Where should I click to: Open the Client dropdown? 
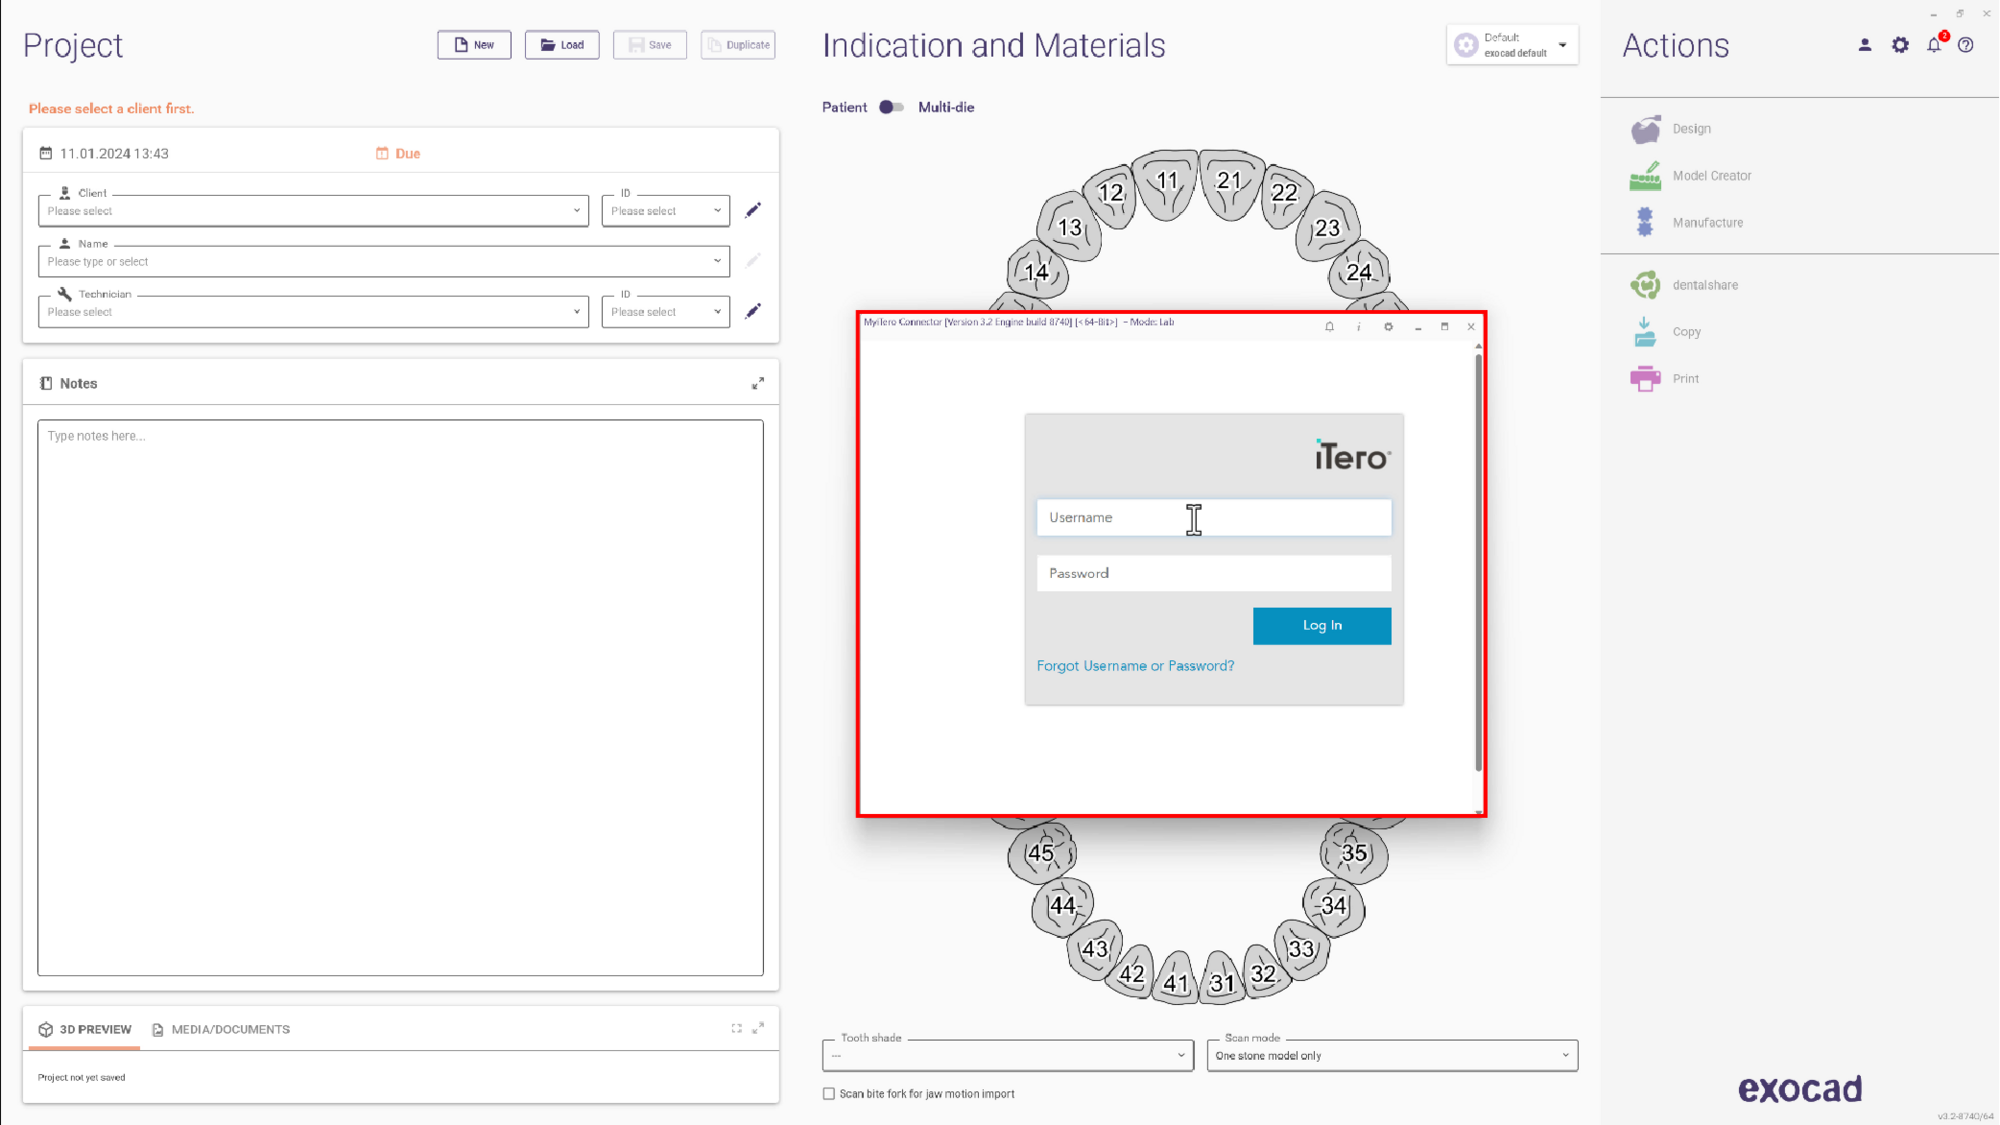313,211
